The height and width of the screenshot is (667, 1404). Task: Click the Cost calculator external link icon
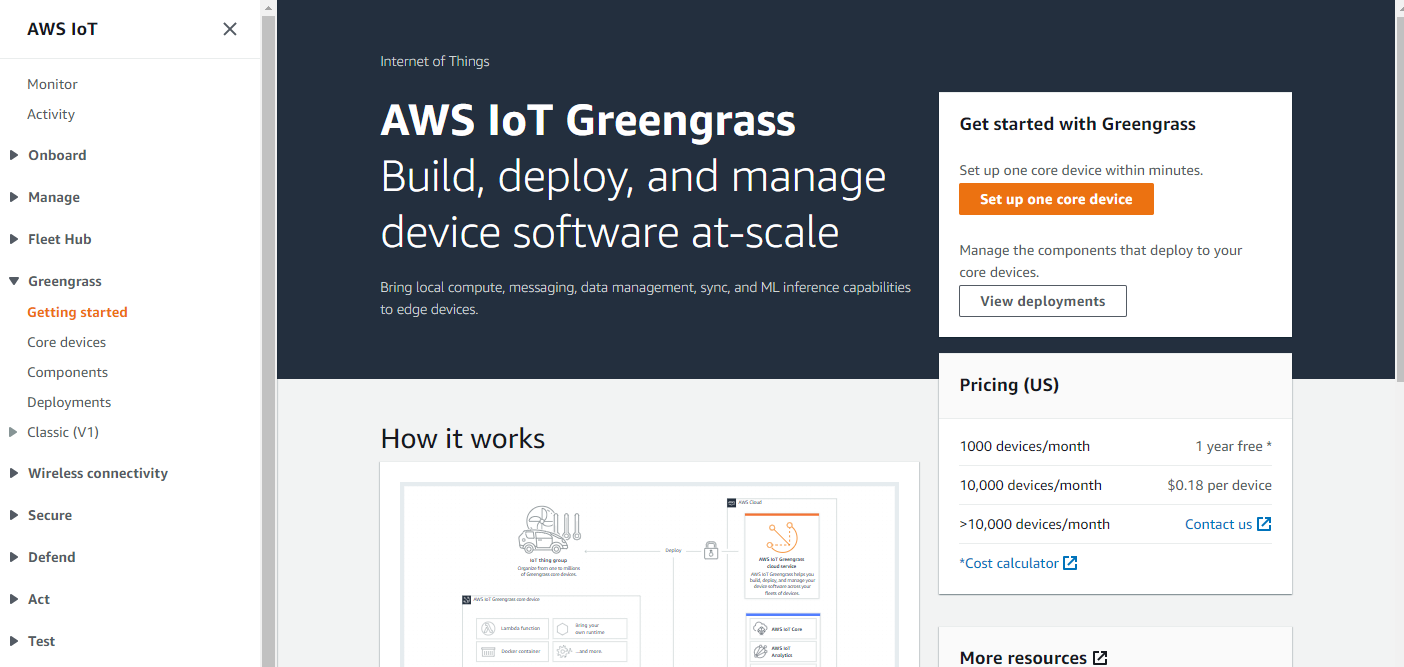(x=1070, y=563)
